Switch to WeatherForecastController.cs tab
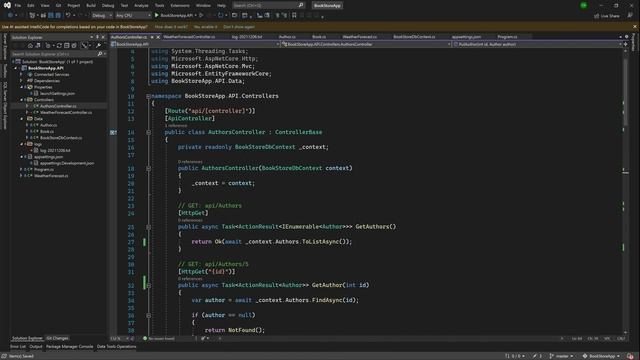Screen dimensions: 640x360 (189, 37)
